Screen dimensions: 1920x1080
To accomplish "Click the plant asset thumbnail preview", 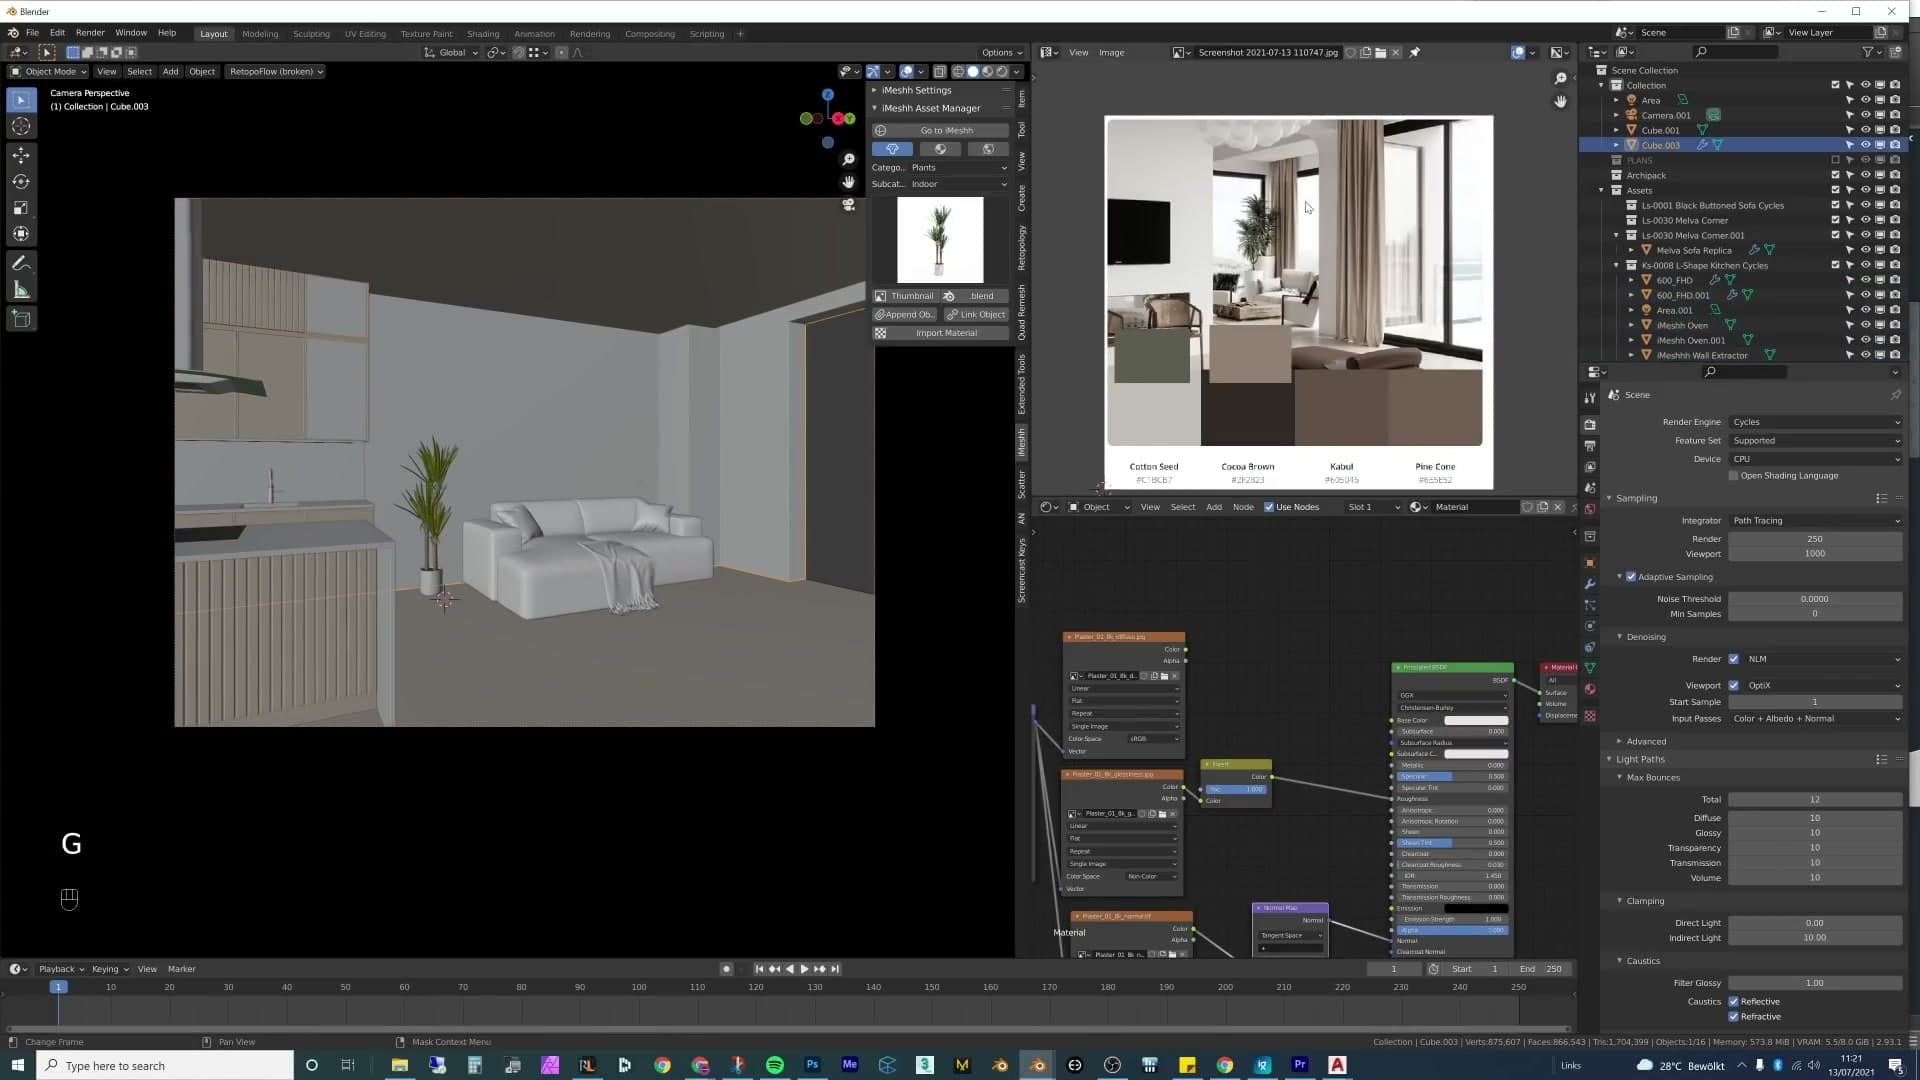I will [940, 240].
